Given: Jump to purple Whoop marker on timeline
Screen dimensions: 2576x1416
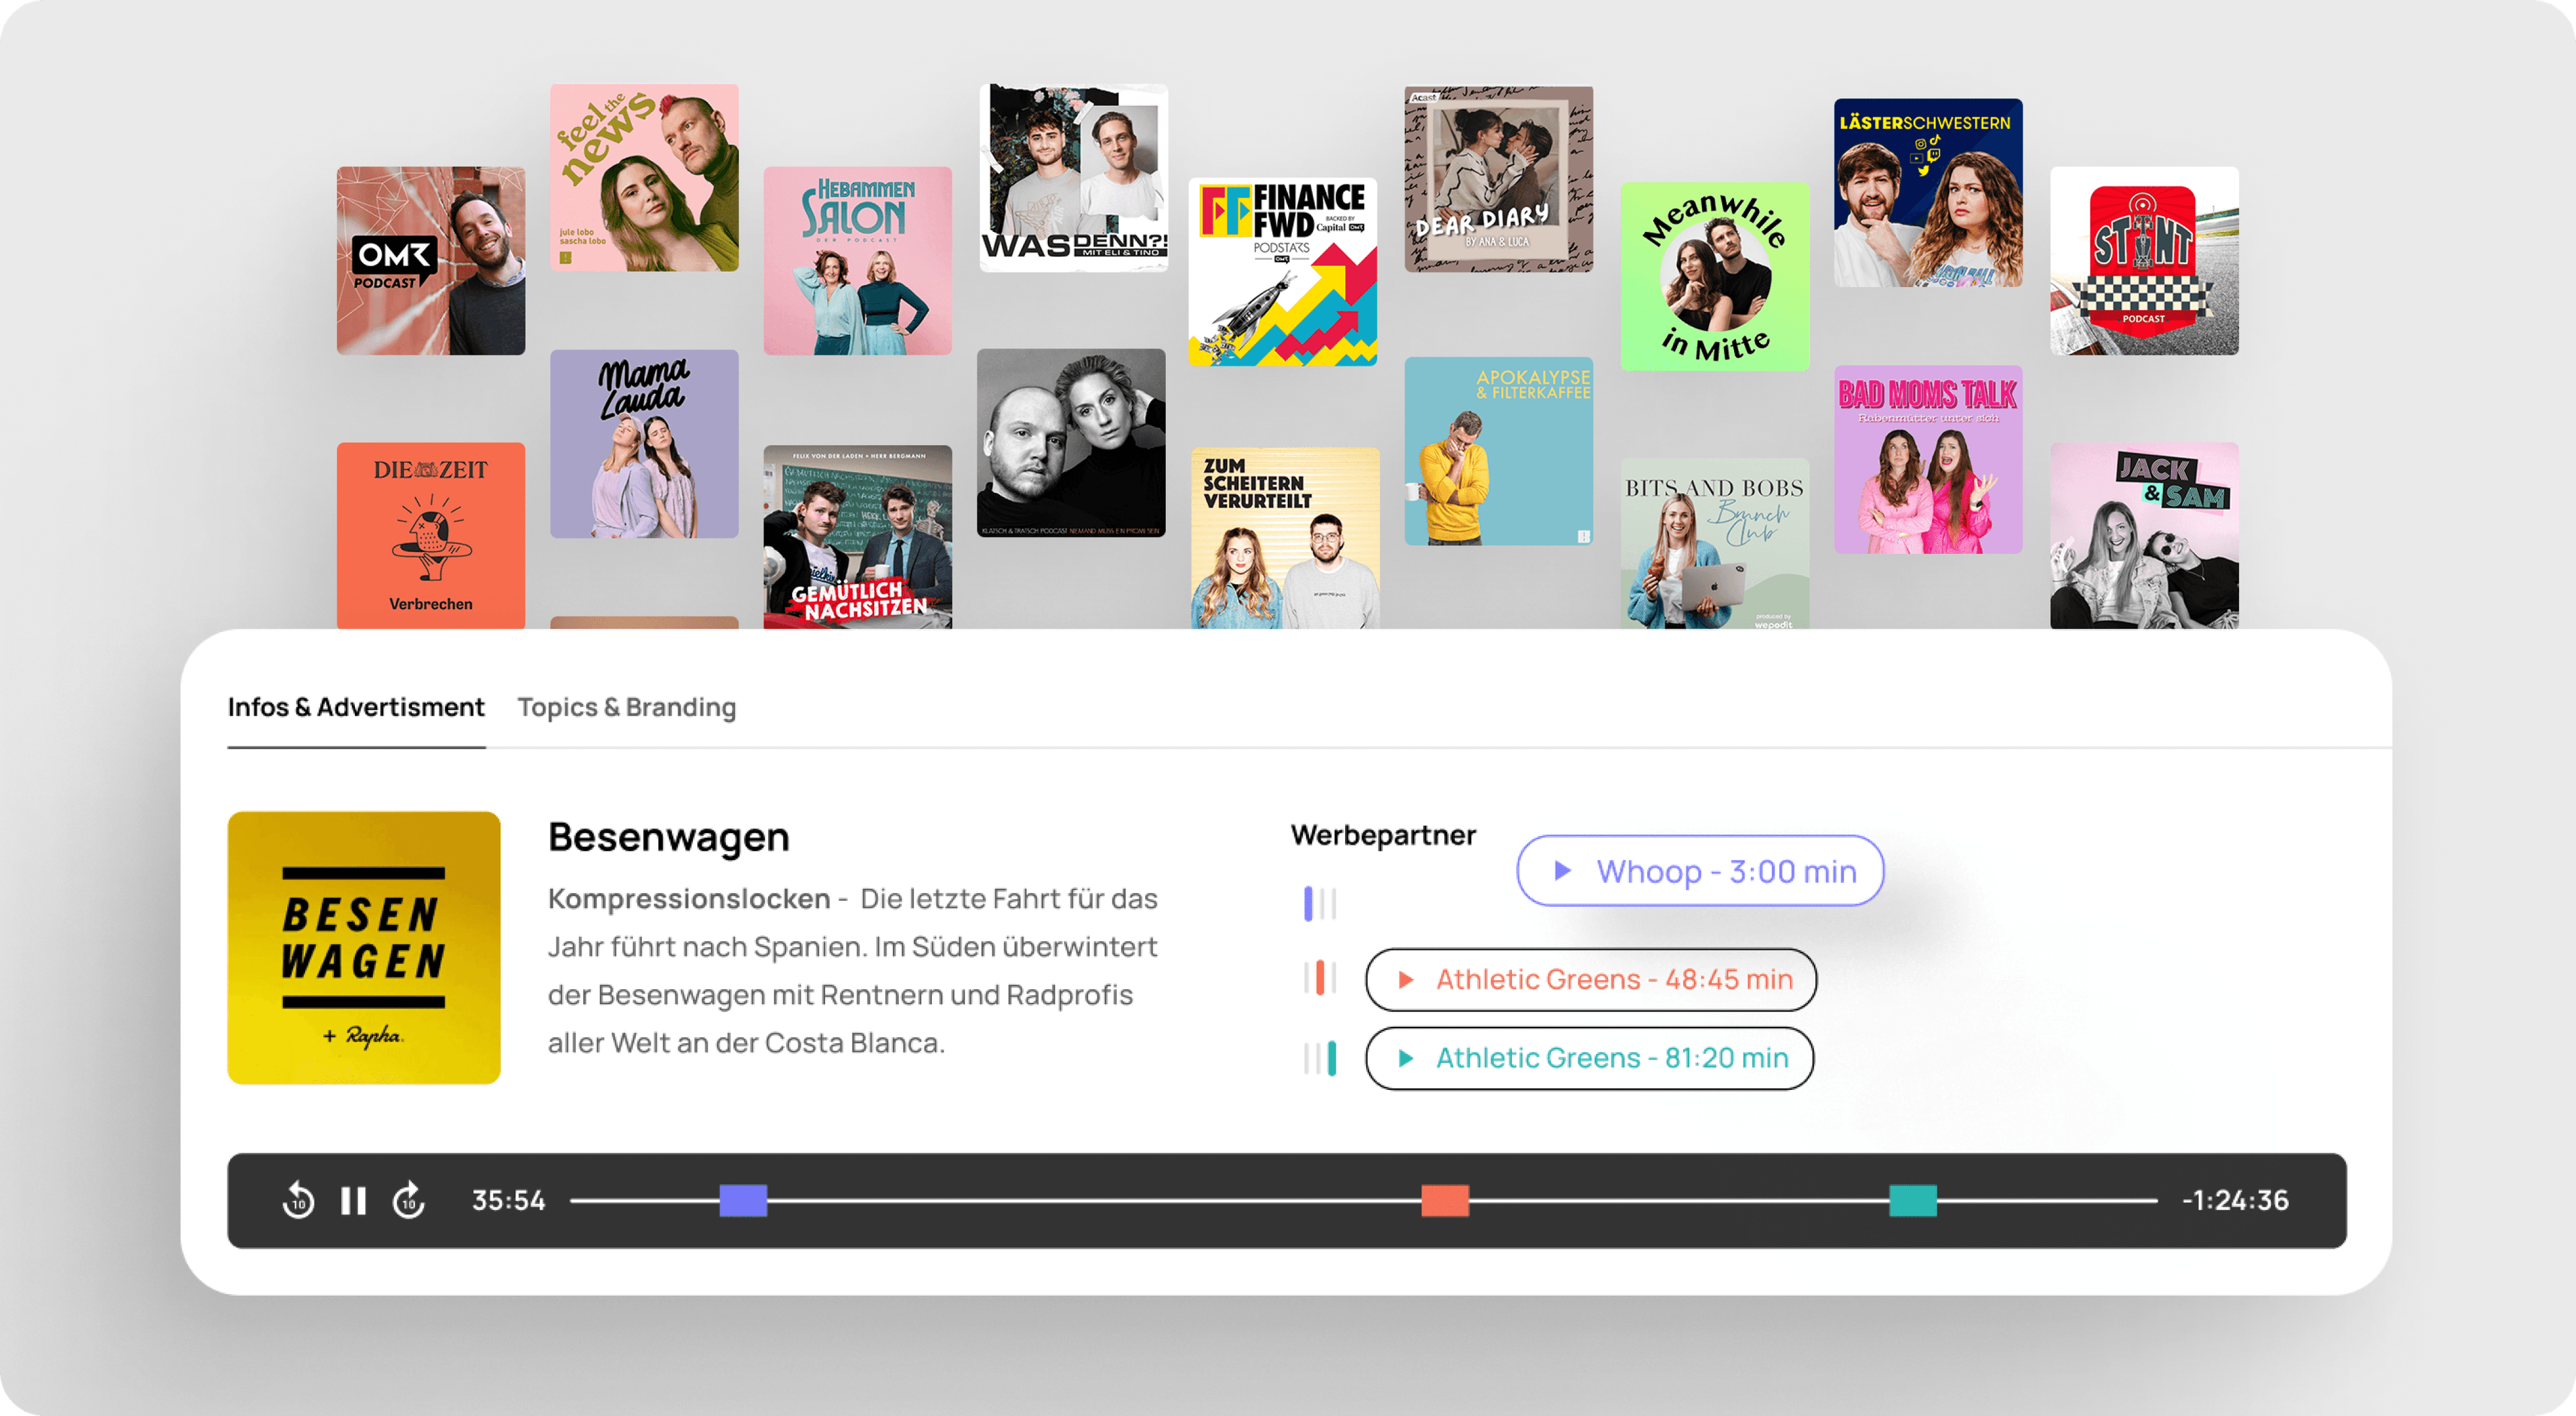Looking at the screenshot, I should tap(743, 1200).
